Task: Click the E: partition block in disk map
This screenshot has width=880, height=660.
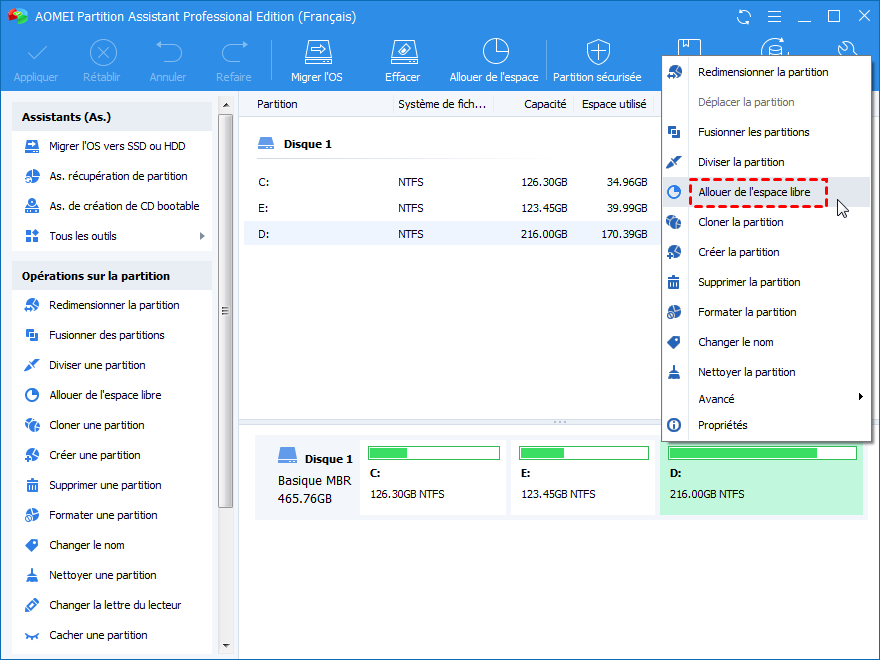Action: pyautogui.click(x=583, y=478)
